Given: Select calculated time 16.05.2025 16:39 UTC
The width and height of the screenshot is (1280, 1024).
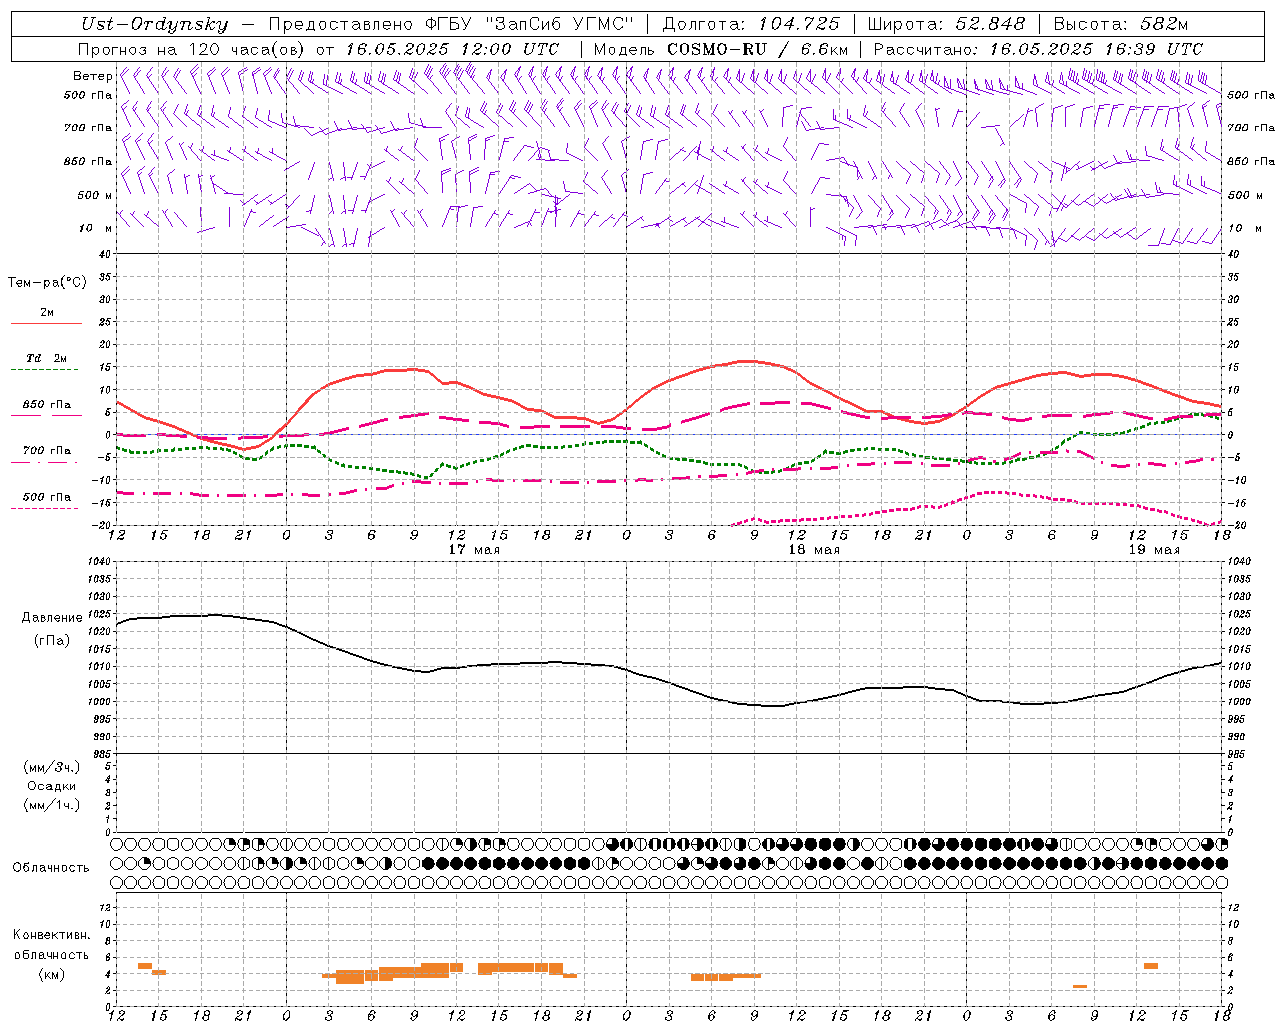Looking at the screenshot, I should click(1096, 49).
